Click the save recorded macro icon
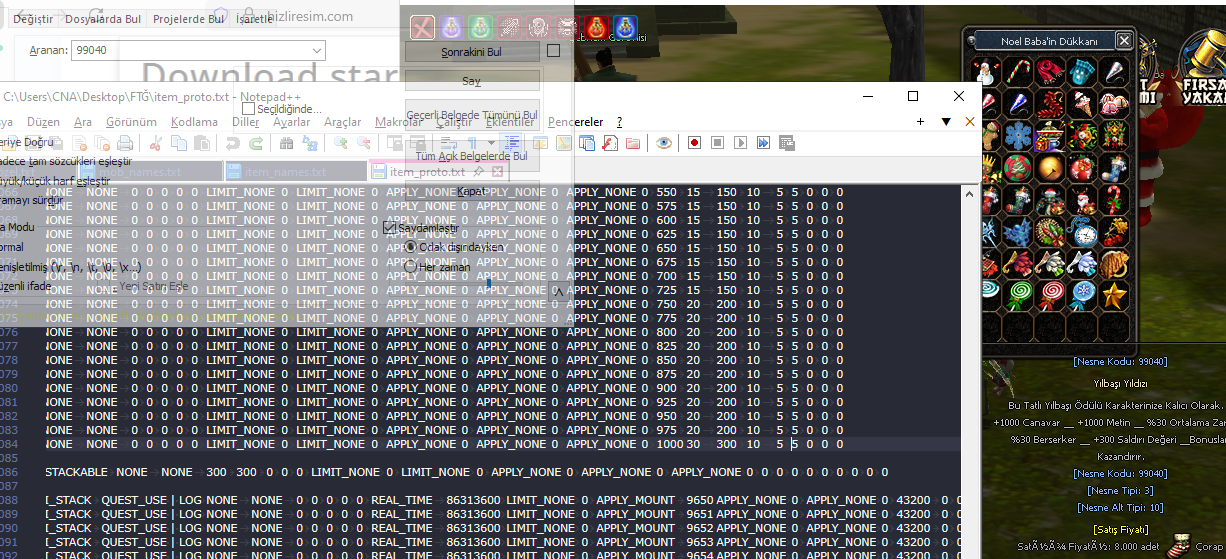Screen dimensions: 1226x559 coord(787,143)
